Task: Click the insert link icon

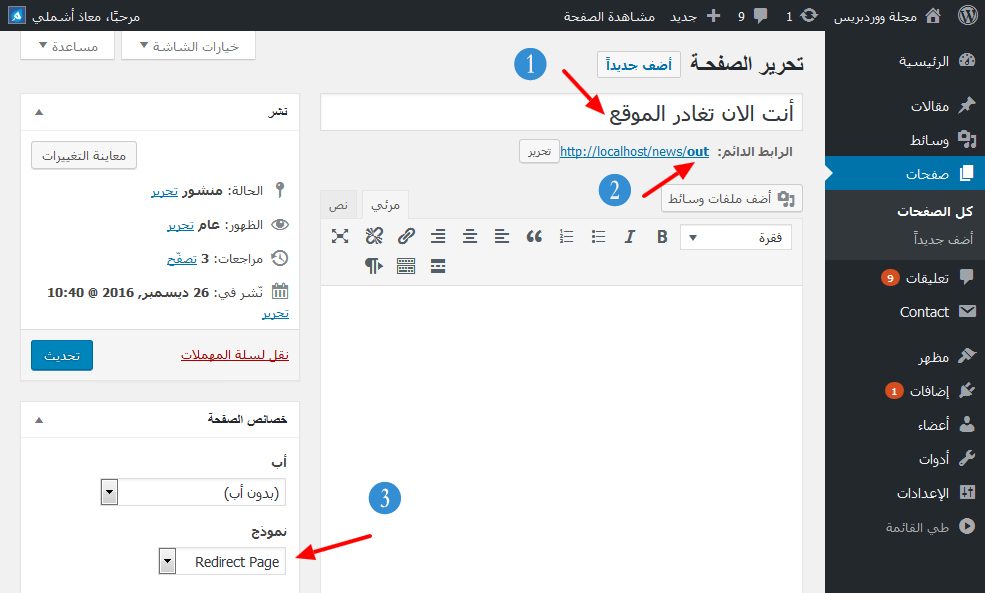Action: (406, 237)
